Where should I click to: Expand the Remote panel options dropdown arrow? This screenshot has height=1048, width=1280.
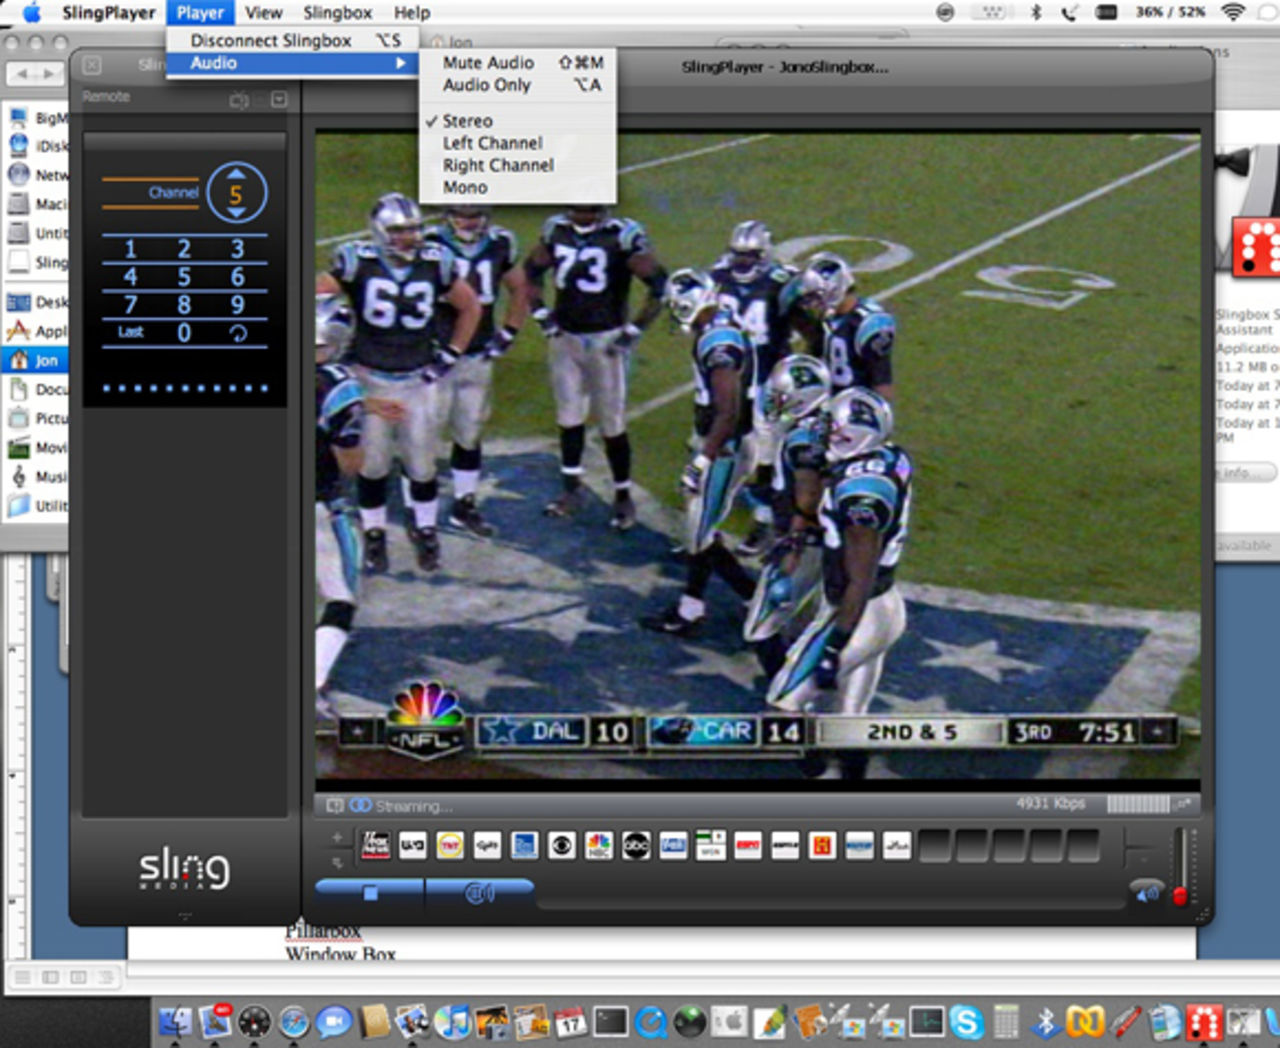[x=277, y=99]
